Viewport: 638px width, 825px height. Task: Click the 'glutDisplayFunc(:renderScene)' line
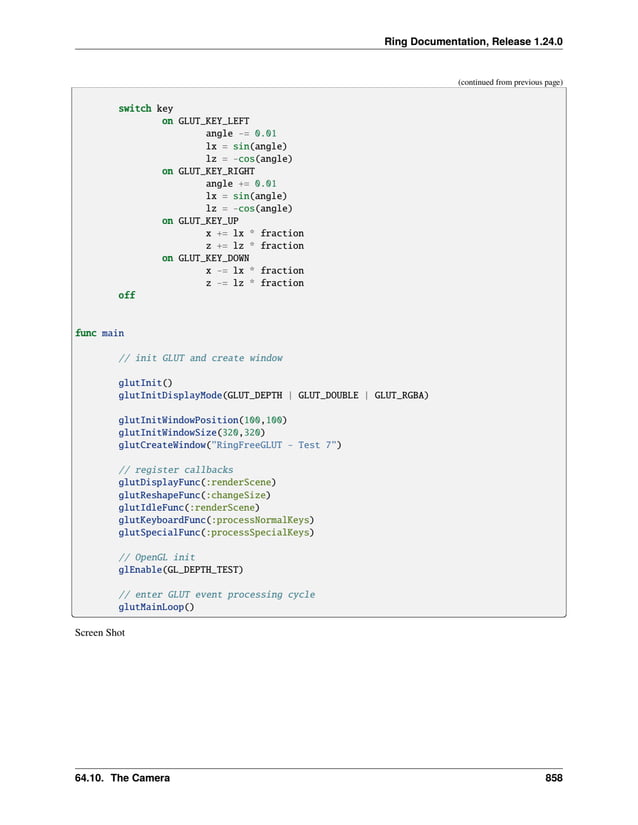(x=197, y=482)
